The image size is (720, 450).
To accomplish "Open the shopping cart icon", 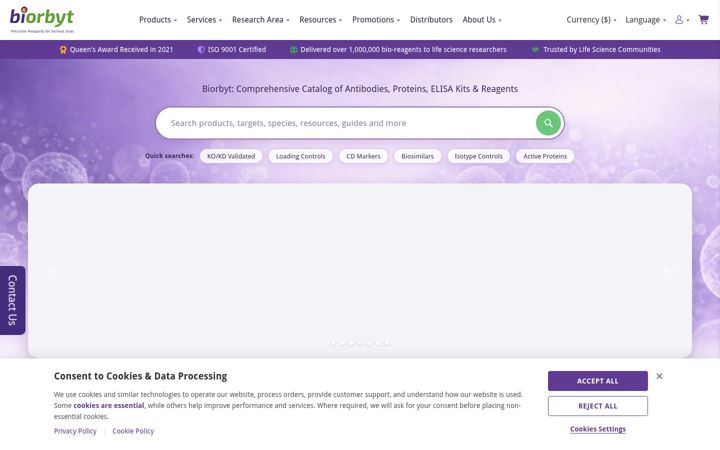I will point(703,20).
